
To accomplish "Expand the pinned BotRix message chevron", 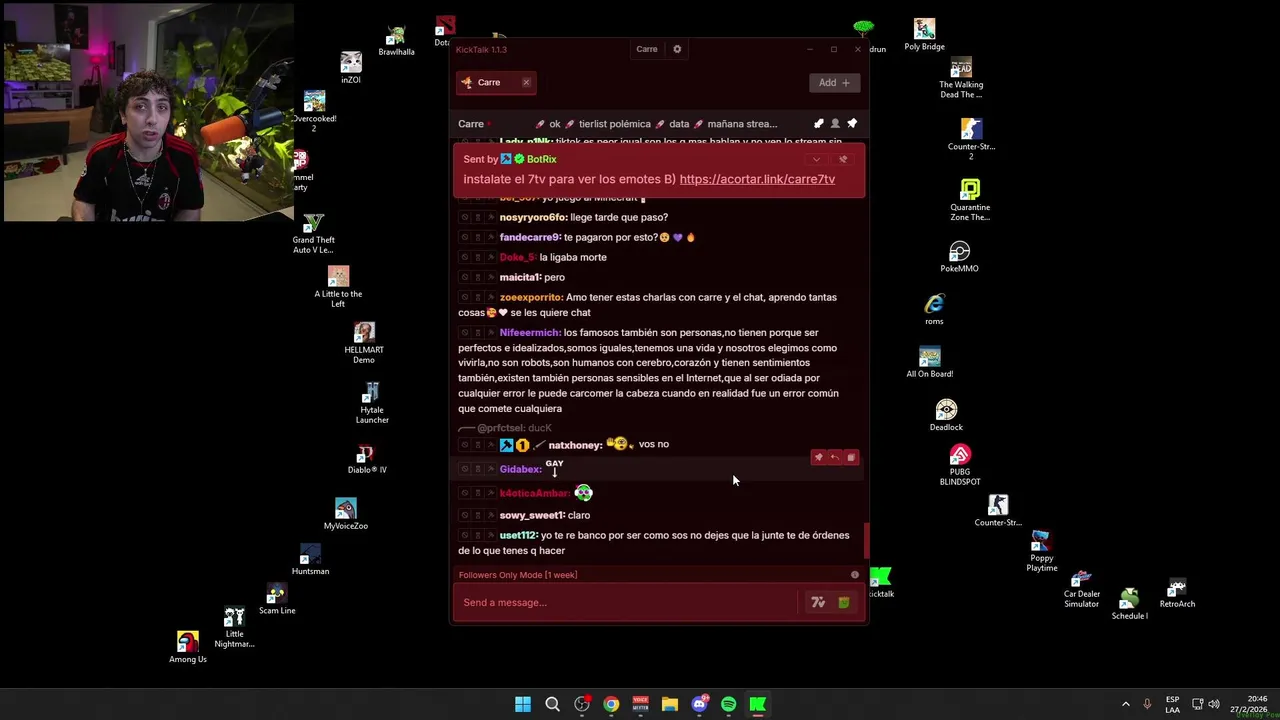I will click(816, 159).
